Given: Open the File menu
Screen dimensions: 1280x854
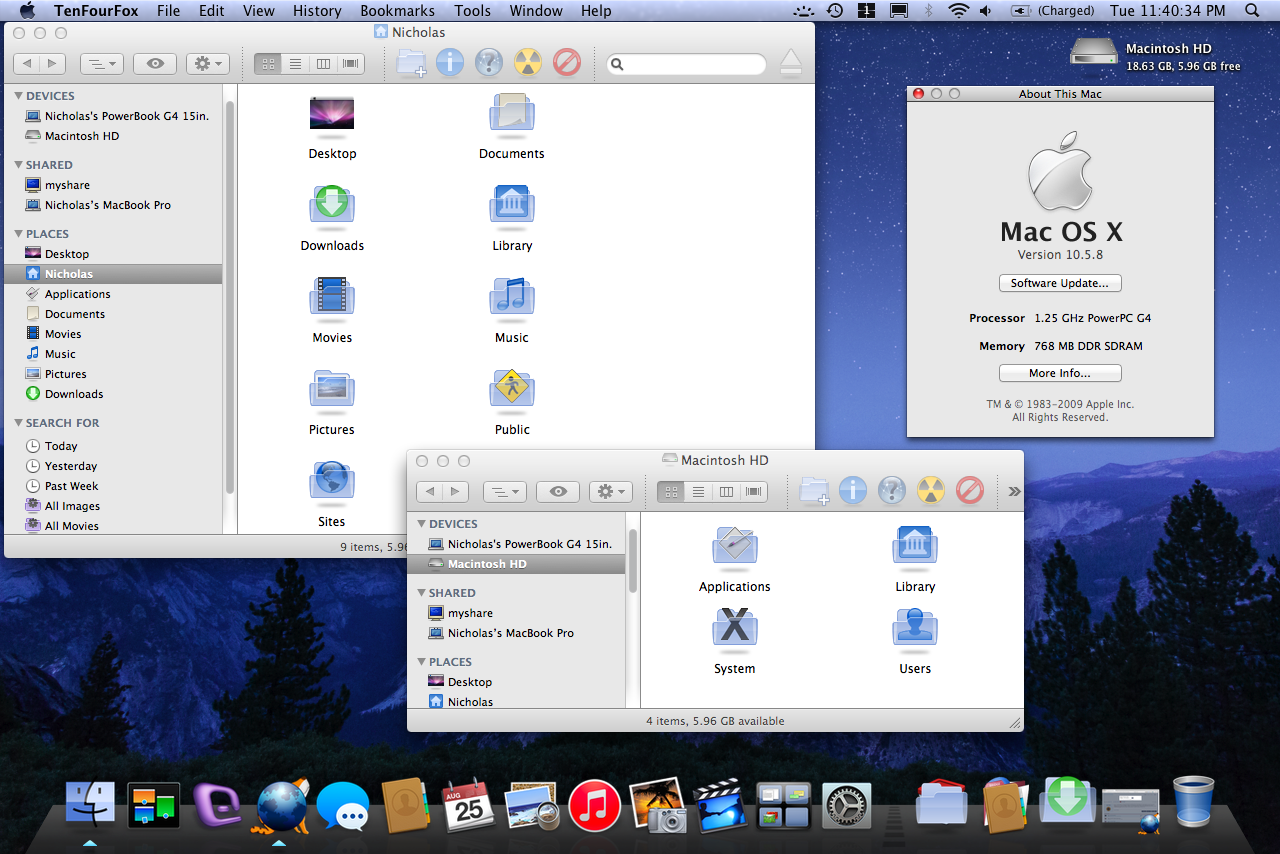Looking at the screenshot, I should pyautogui.click(x=169, y=11).
